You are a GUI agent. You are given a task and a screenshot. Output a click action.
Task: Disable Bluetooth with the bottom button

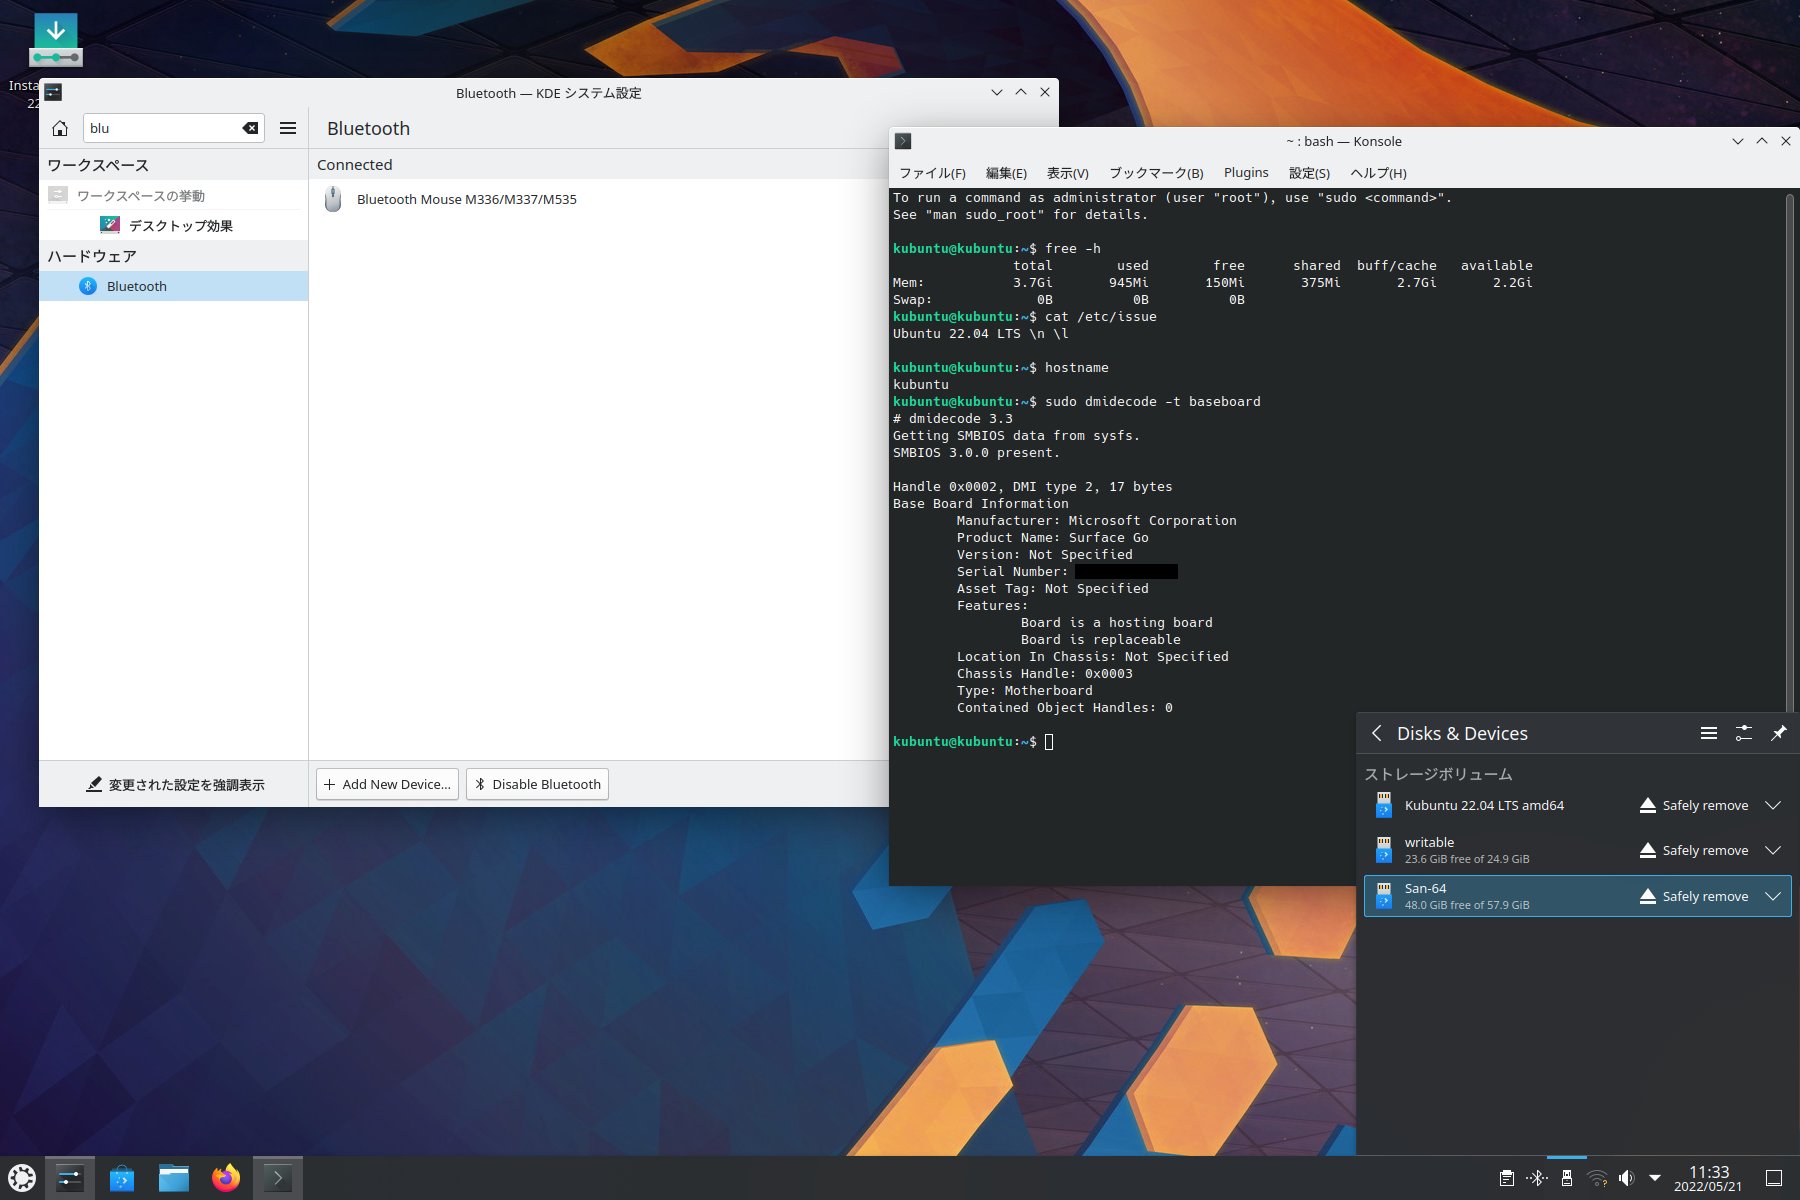point(537,784)
